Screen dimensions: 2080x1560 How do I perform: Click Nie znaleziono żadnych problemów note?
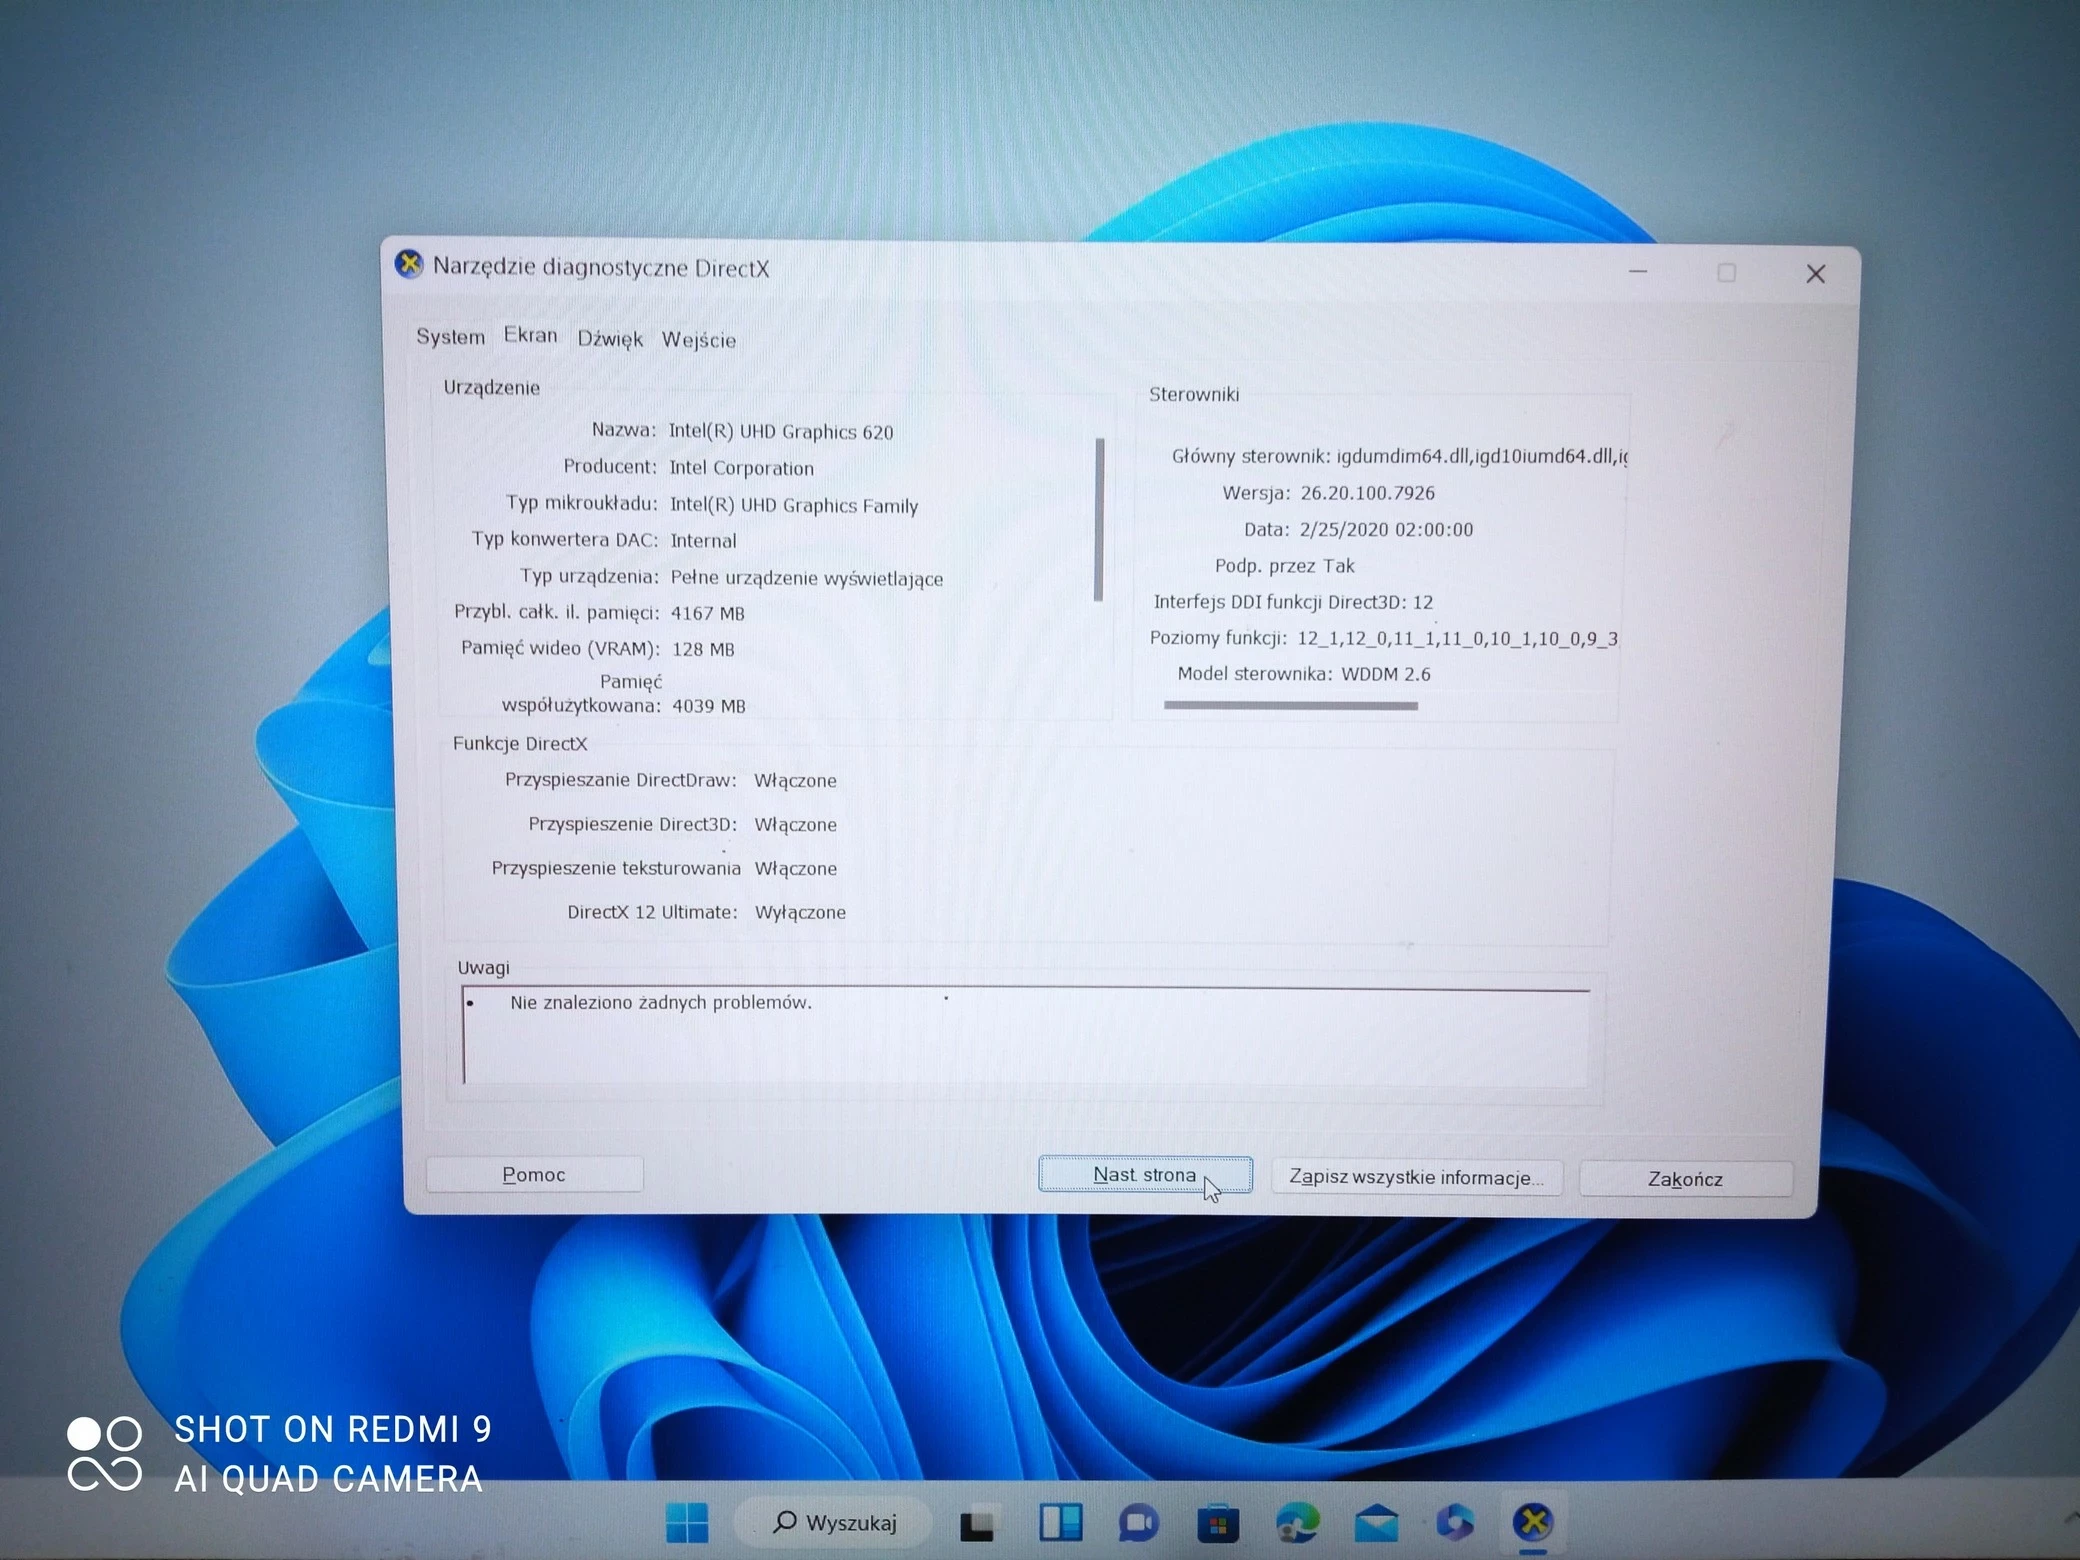point(661,1002)
